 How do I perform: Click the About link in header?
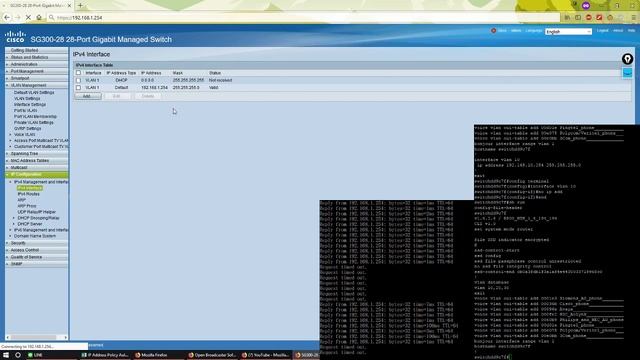[x=618, y=31]
